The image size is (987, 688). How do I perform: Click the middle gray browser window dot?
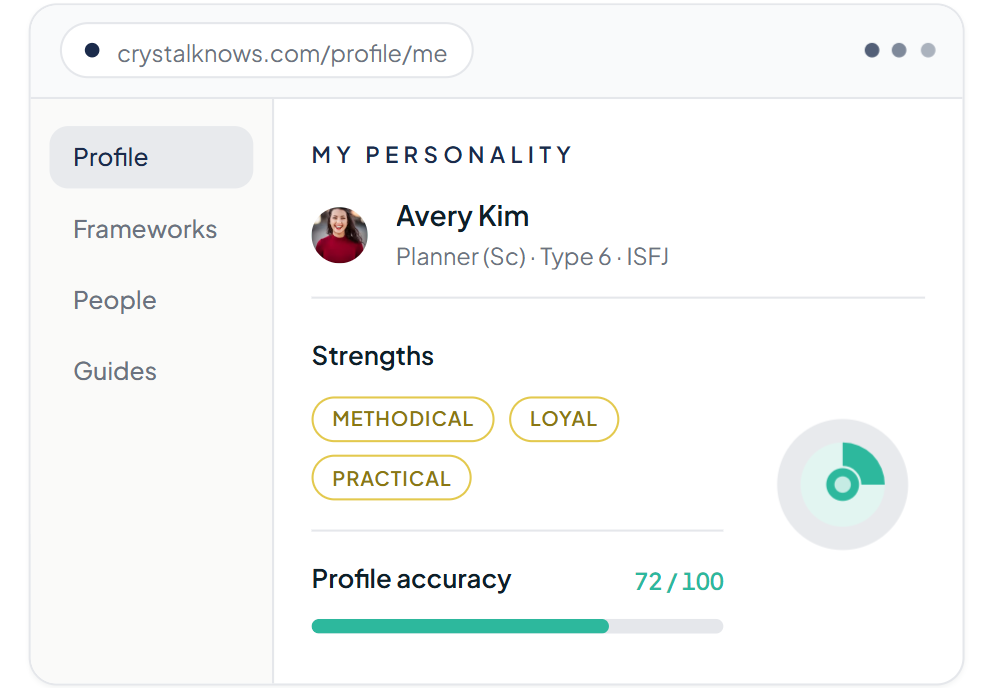[x=899, y=50]
